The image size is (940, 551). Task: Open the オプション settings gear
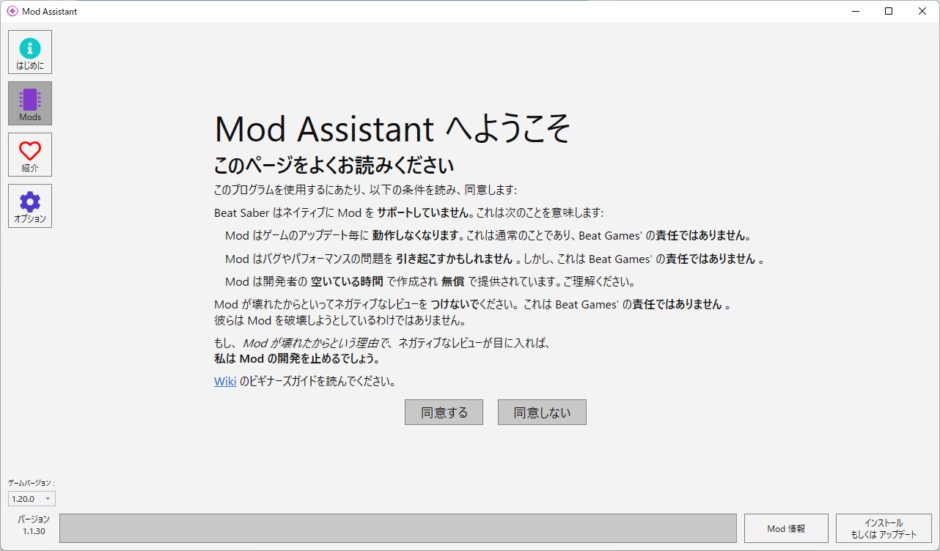pyautogui.click(x=30, y=206)
